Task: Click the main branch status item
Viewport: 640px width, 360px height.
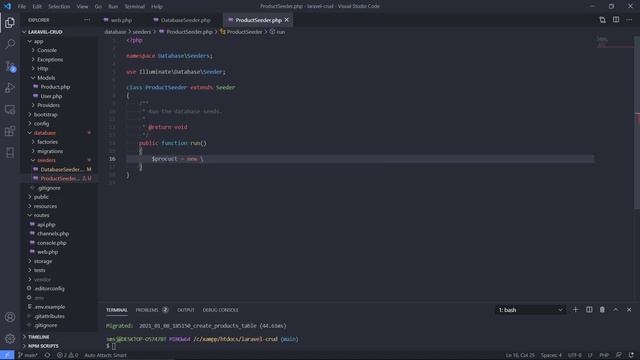Action: pos(28,355)
